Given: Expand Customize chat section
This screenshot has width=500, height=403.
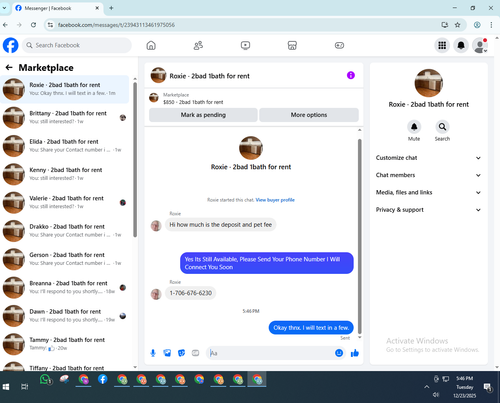Looking at the screenshot, I should click(x=428, y=158).
